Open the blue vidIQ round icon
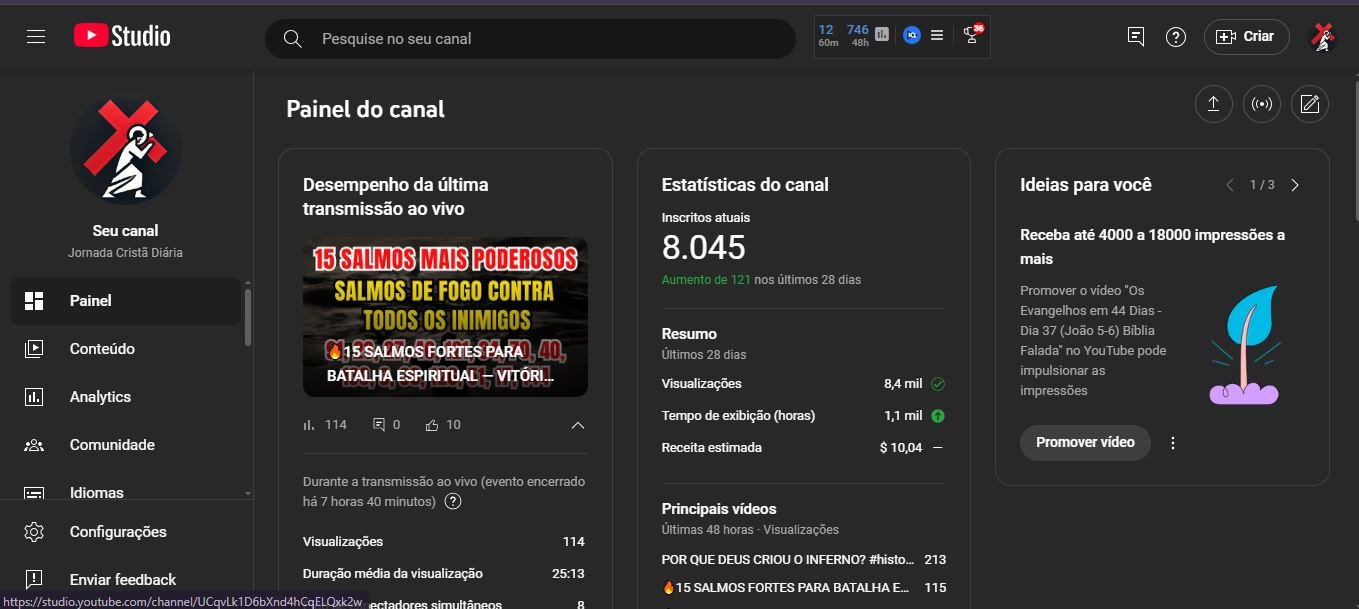Viewport: 1359px width, 609px height. pos(911,35)
